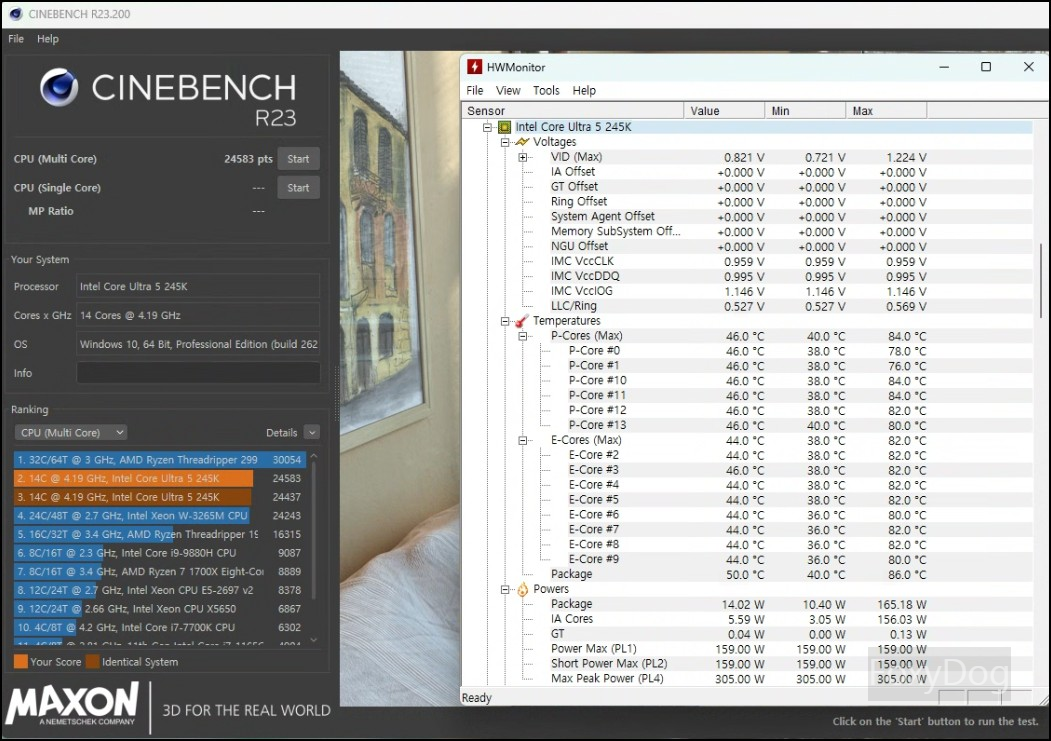
Task: Click the HWMonitor vertical scrollbar
Action: point(1041,281)
